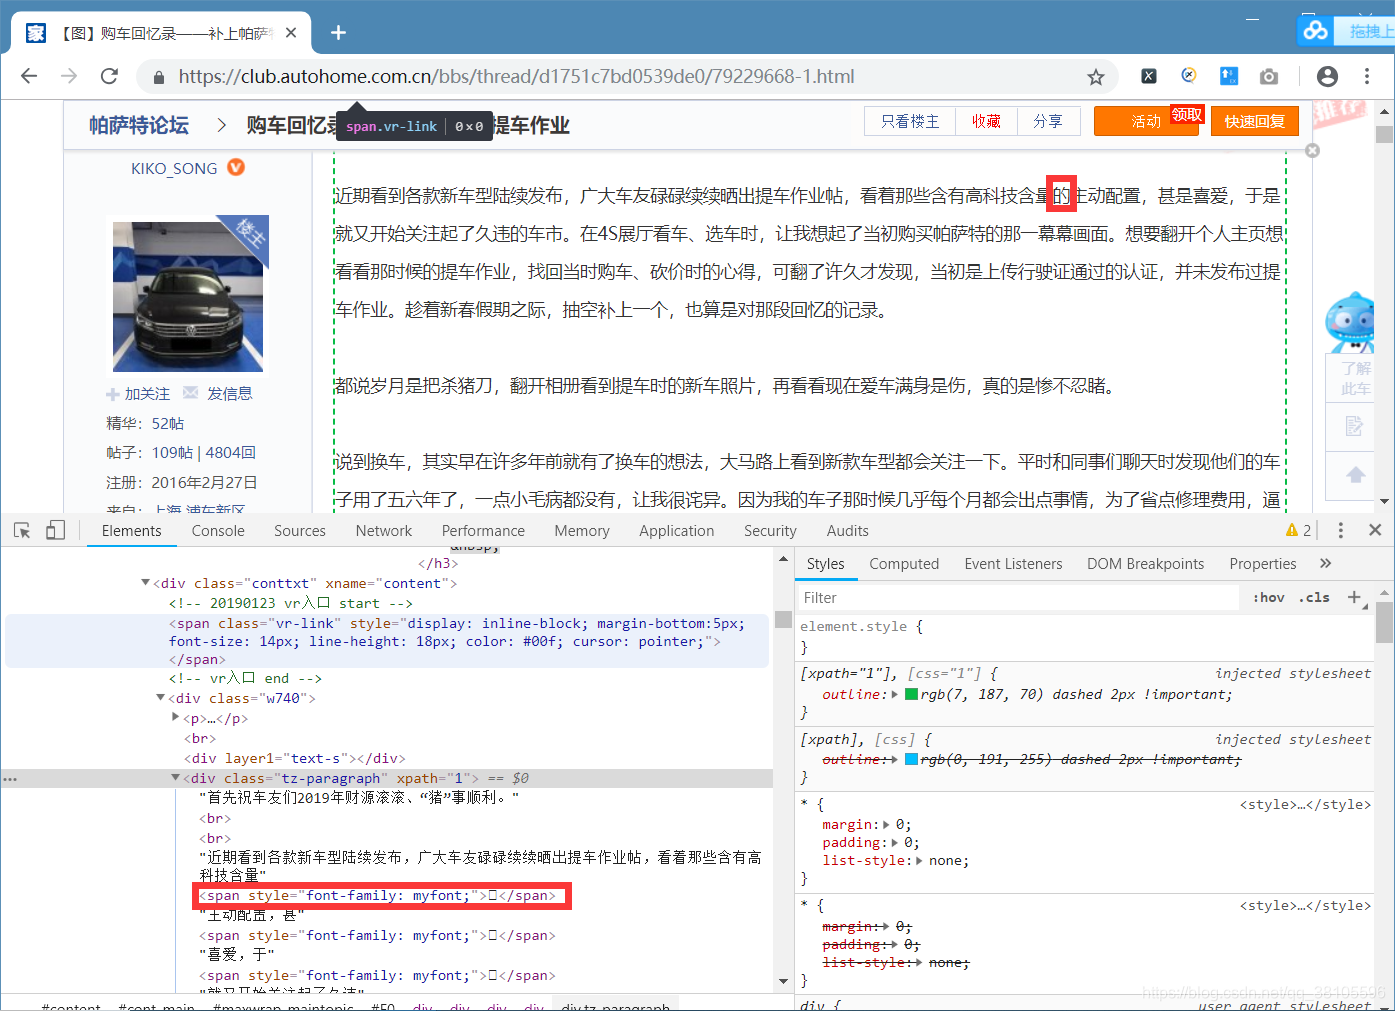Click the 分享 button
The width and height of the screenshot is (1395, 1011).
(x=1048, y=121)
